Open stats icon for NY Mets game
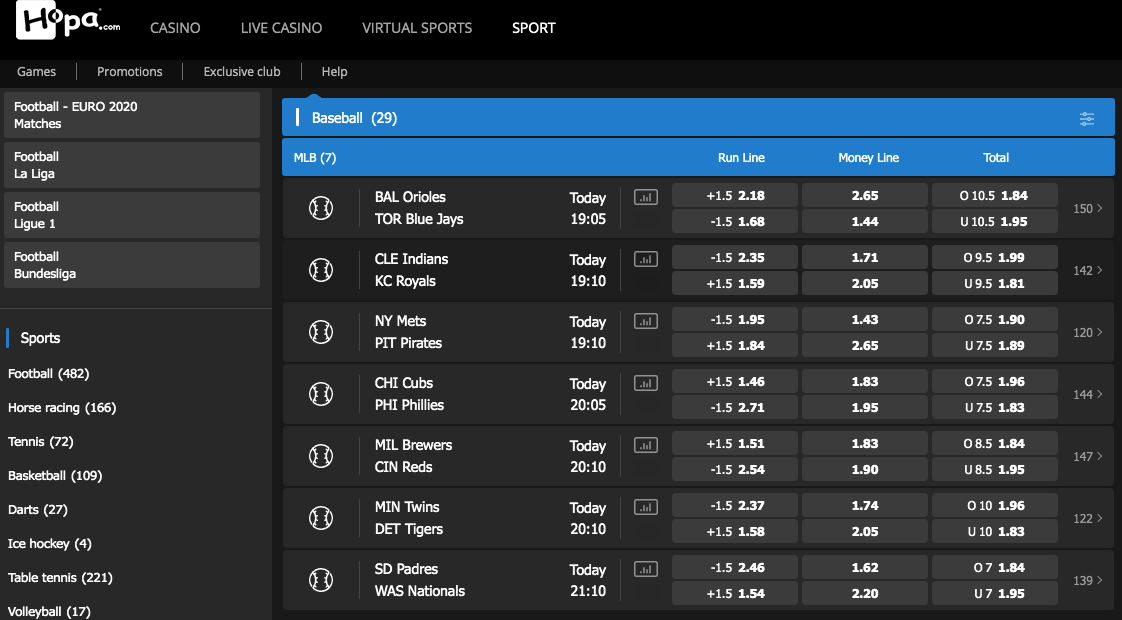The image size is (1122, 620). [x=645, y=321]
